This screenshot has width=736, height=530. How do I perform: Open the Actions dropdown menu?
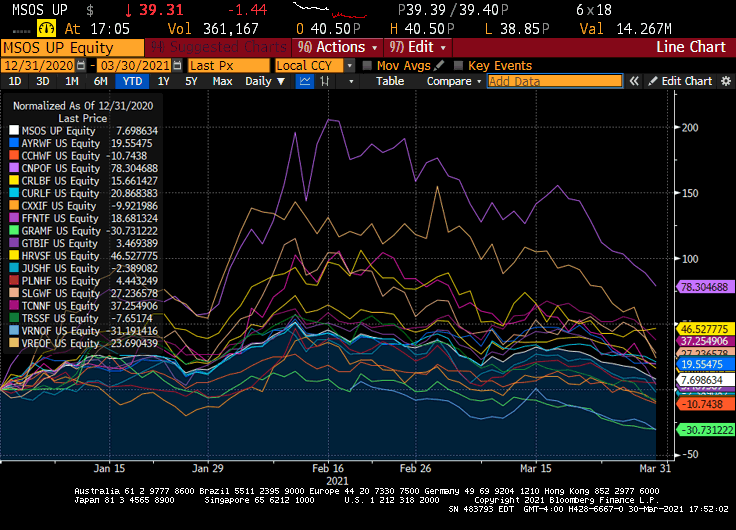click(x=337, y=47)
